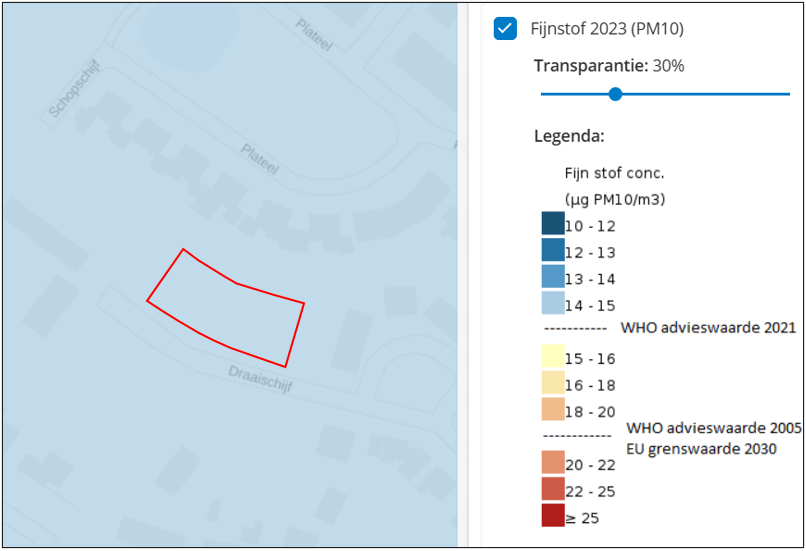The width and height of the screenshot is (806, 551).
Task: Click the ≥ 25 dark red swatch
Action: pos(553,515)
